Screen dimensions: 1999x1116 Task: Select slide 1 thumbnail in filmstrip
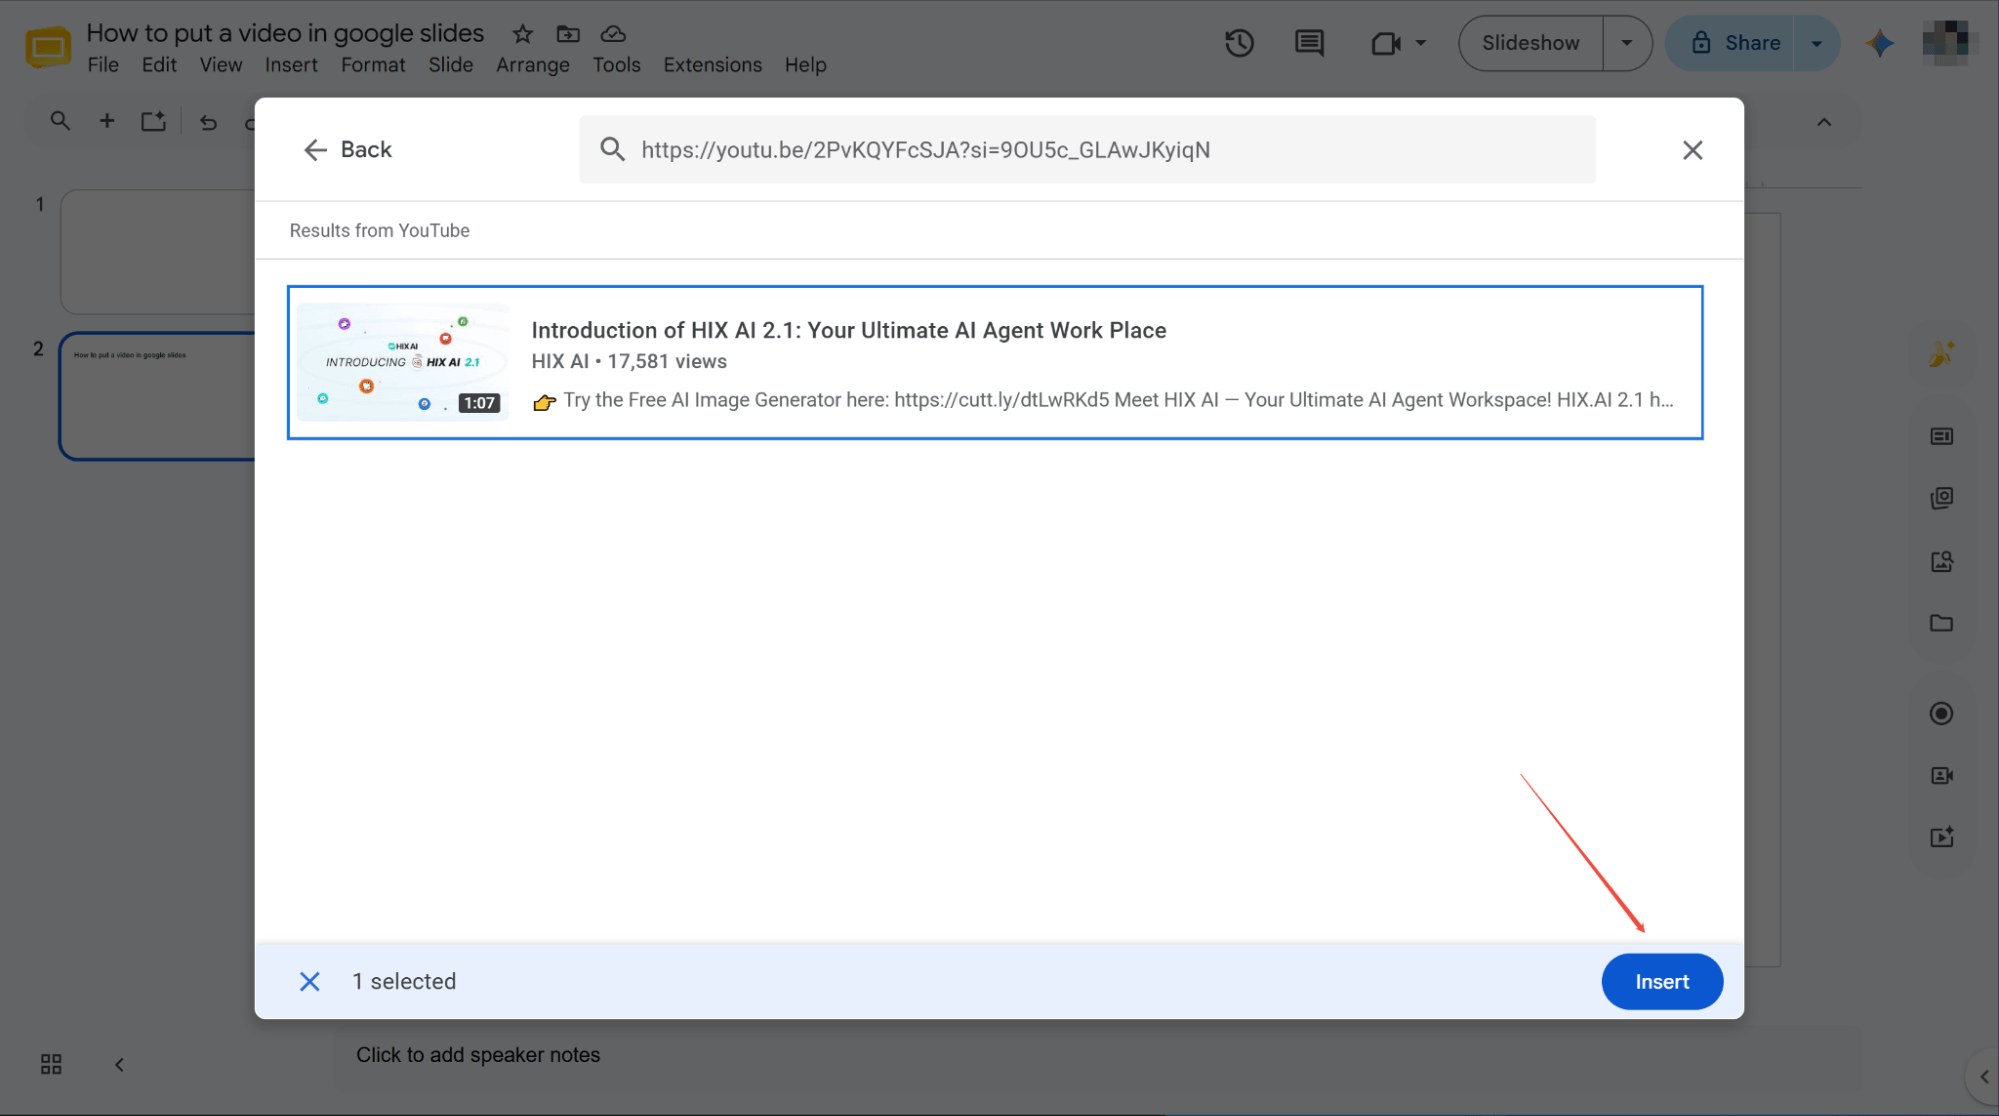coord(158,252)
